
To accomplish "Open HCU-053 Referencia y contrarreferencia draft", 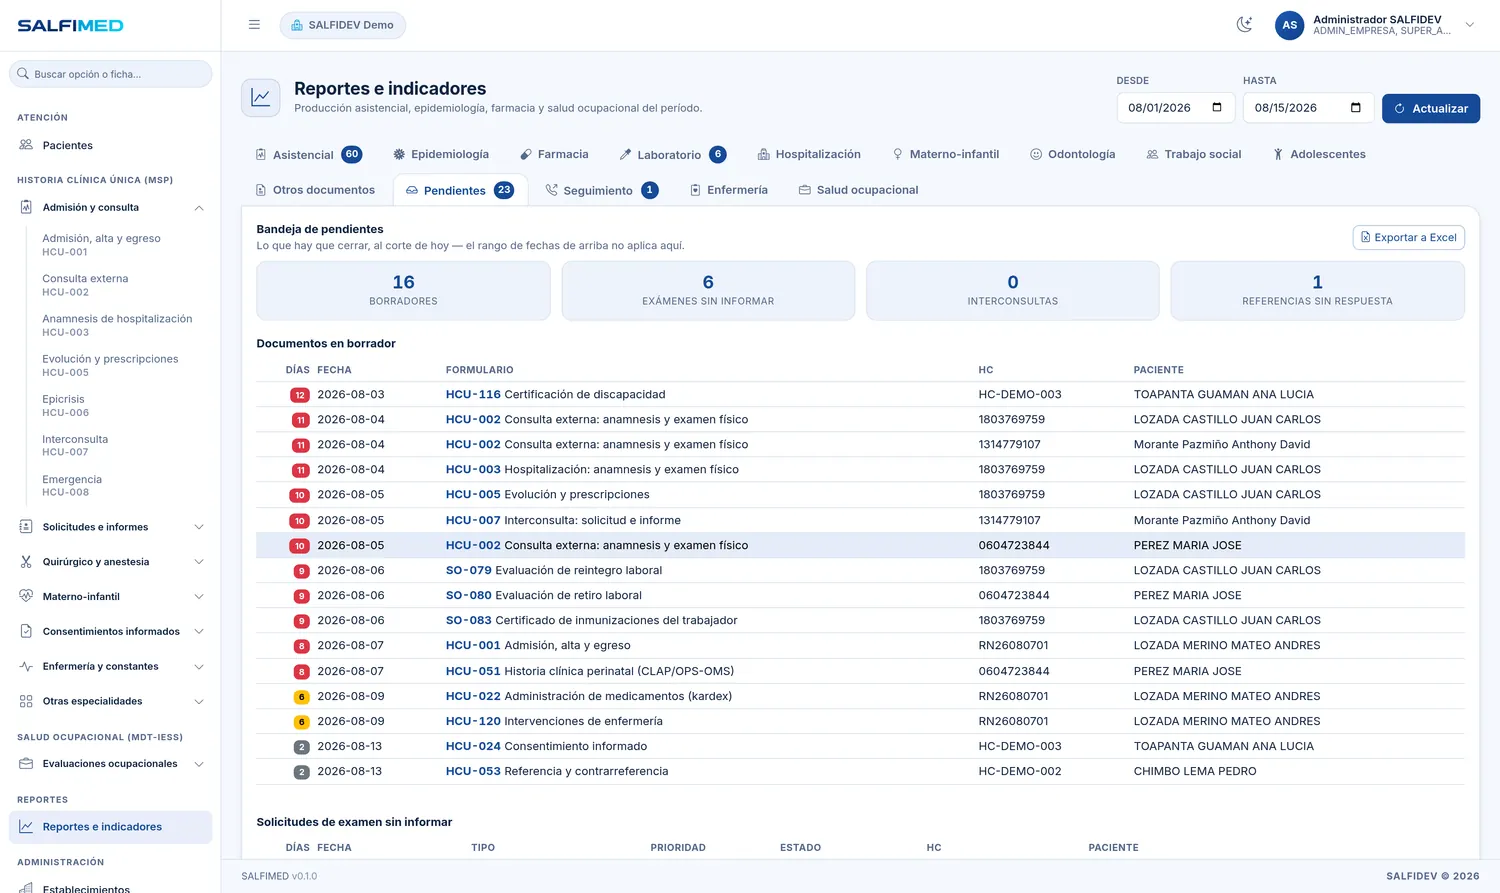I will (860, 771).
